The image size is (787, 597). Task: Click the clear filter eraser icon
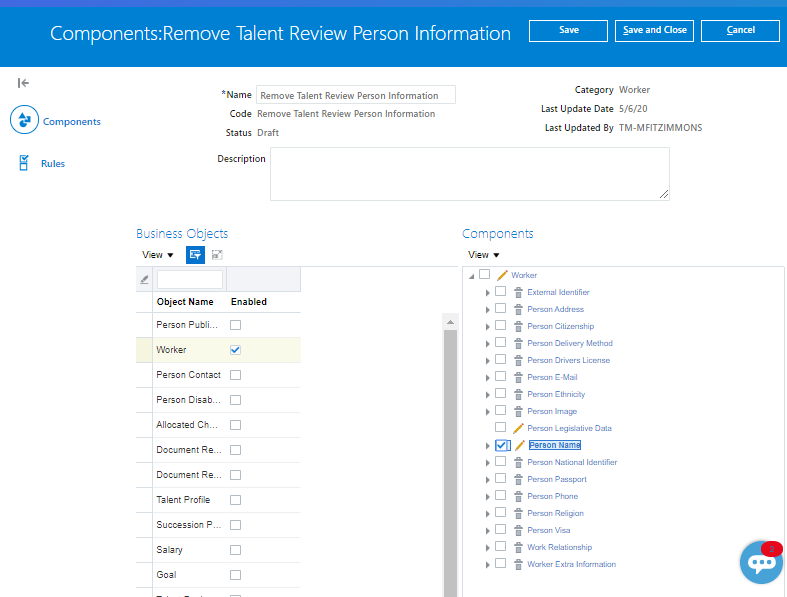pos(144,280)
